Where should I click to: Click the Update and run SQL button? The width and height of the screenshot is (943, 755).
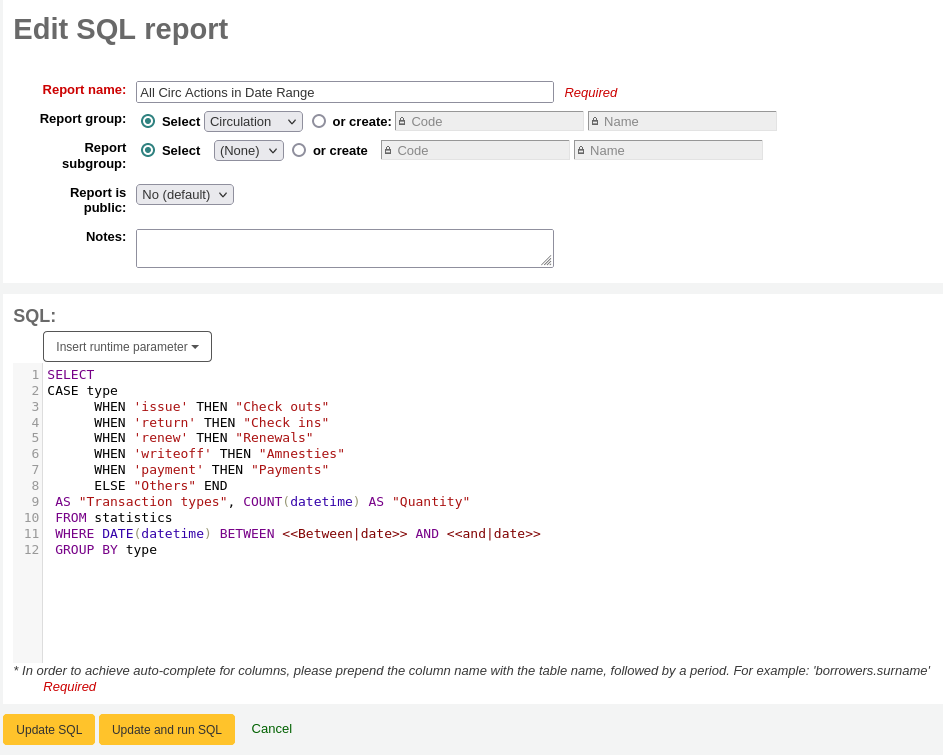click(x=166, y=729)
